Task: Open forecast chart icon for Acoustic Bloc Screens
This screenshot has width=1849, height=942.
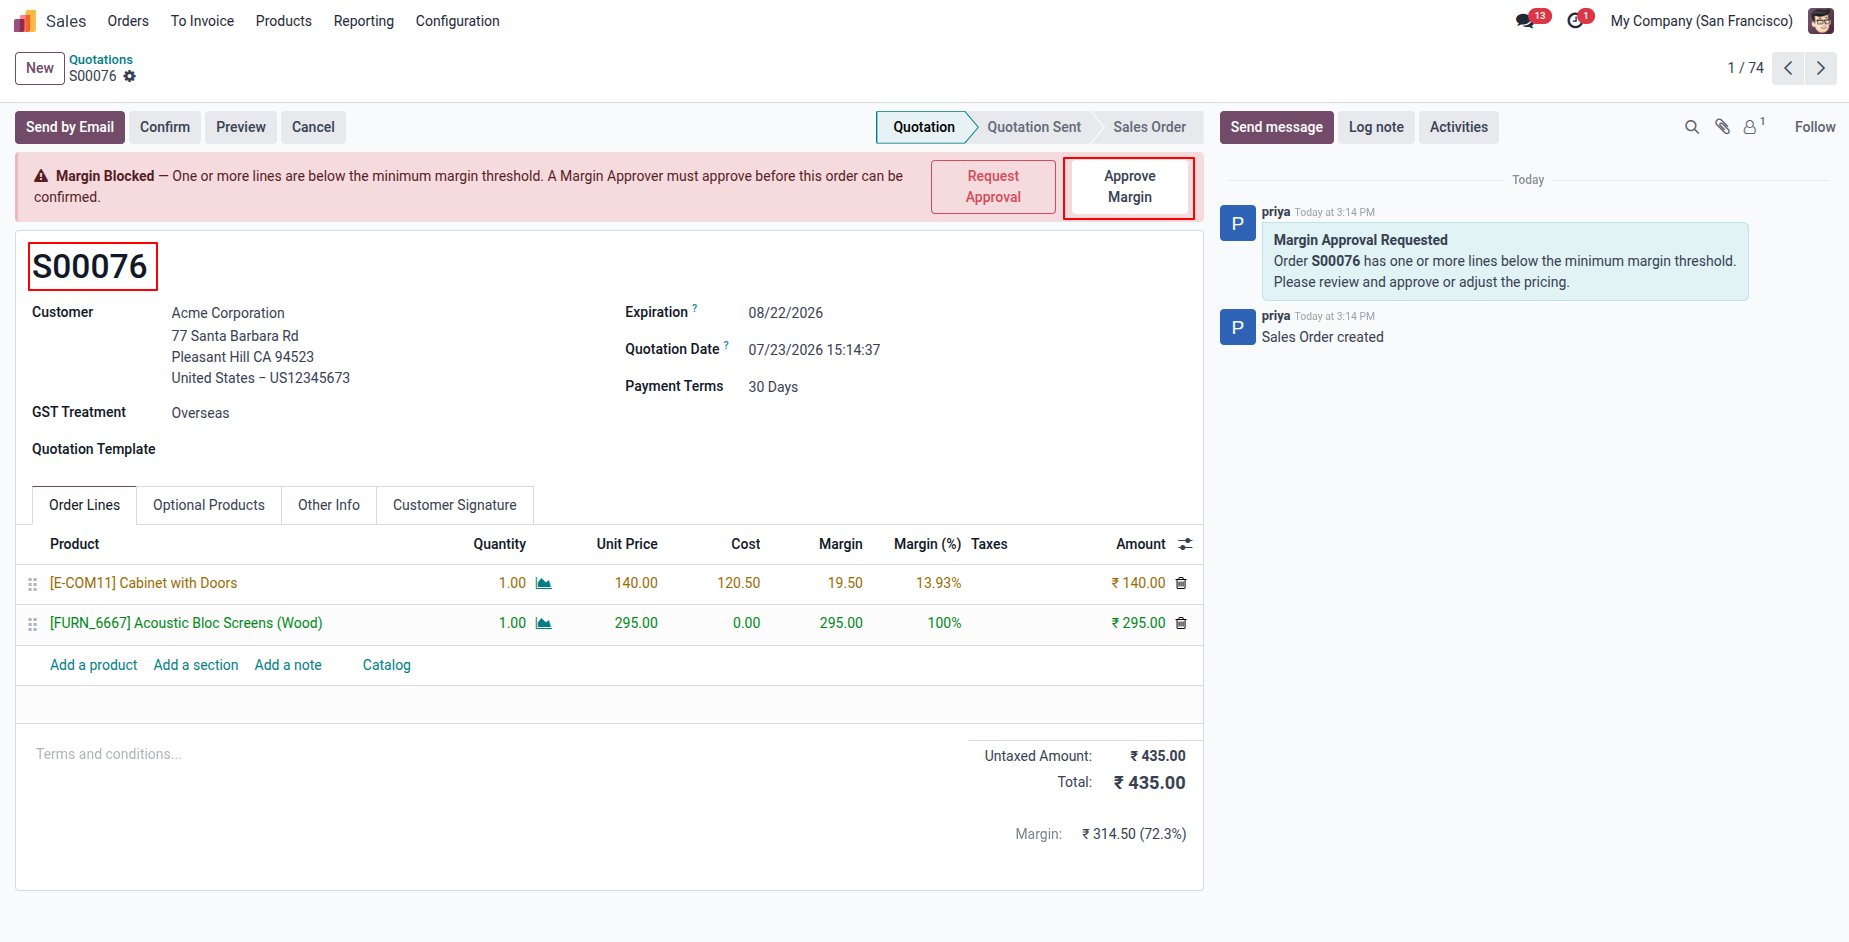Action: [x=544, y=623]
